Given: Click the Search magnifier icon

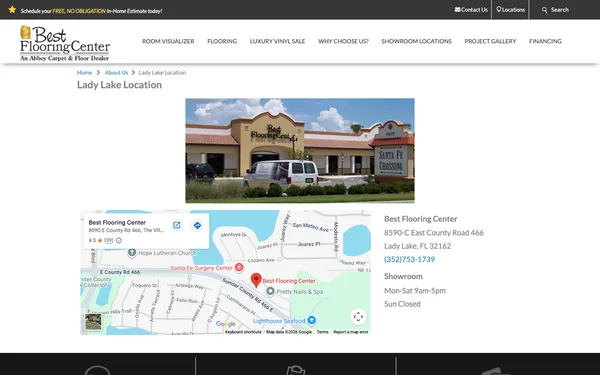Looking at the screenshot, I should pos(545,10).
